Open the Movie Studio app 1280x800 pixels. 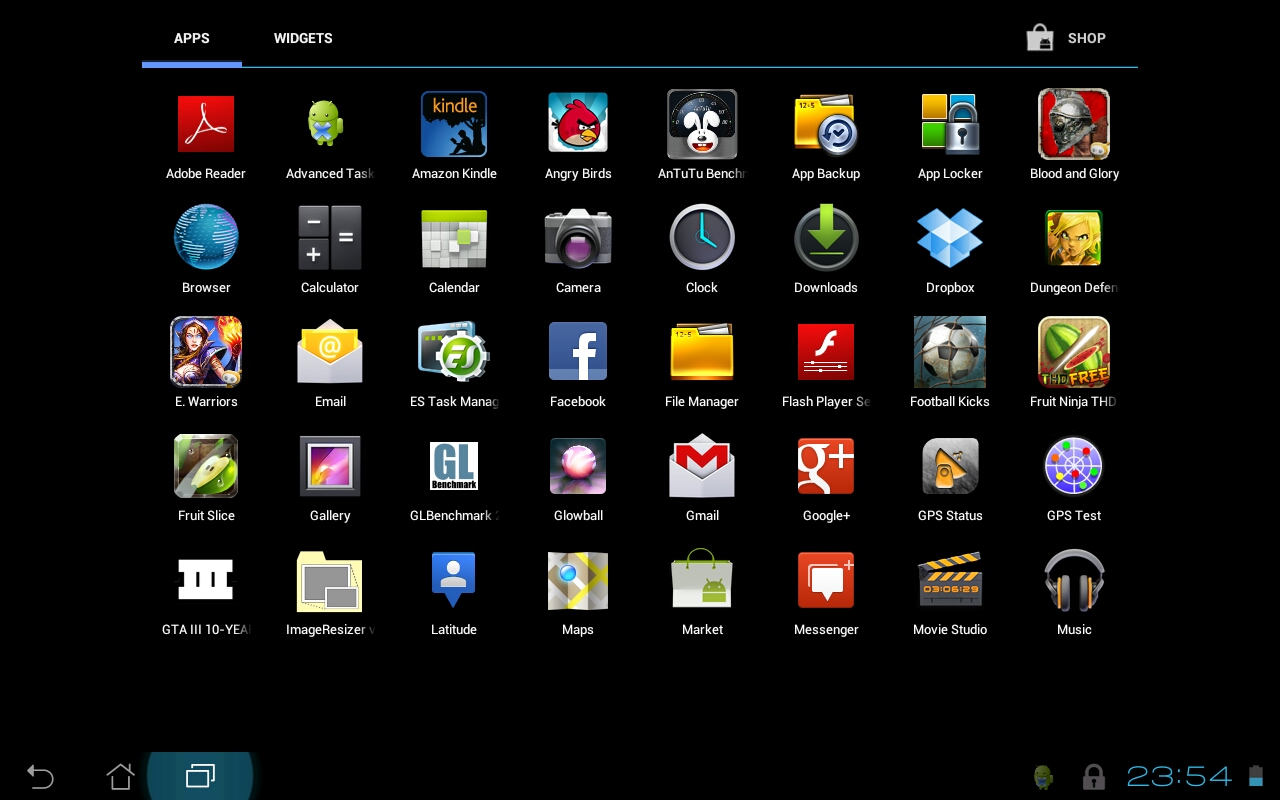coord(950,580)
